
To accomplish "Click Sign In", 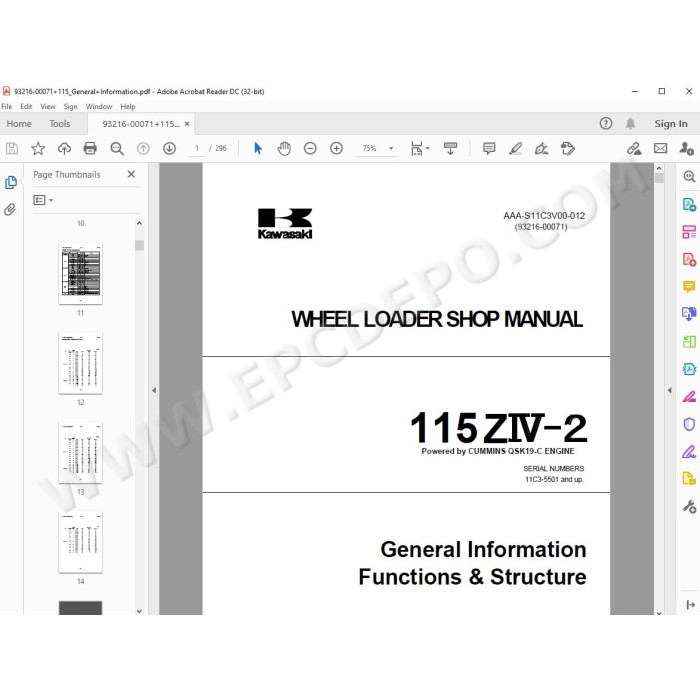I will [671, 124].
